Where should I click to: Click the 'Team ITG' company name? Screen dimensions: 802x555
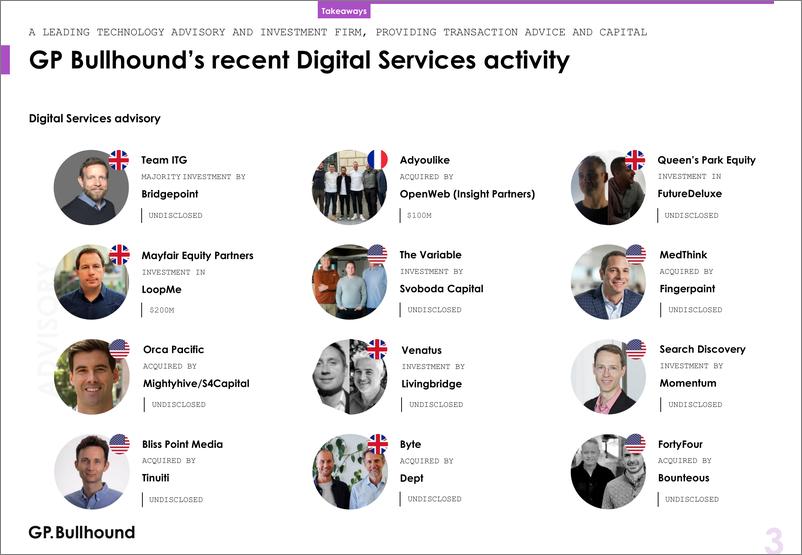[x=164, y=160]
